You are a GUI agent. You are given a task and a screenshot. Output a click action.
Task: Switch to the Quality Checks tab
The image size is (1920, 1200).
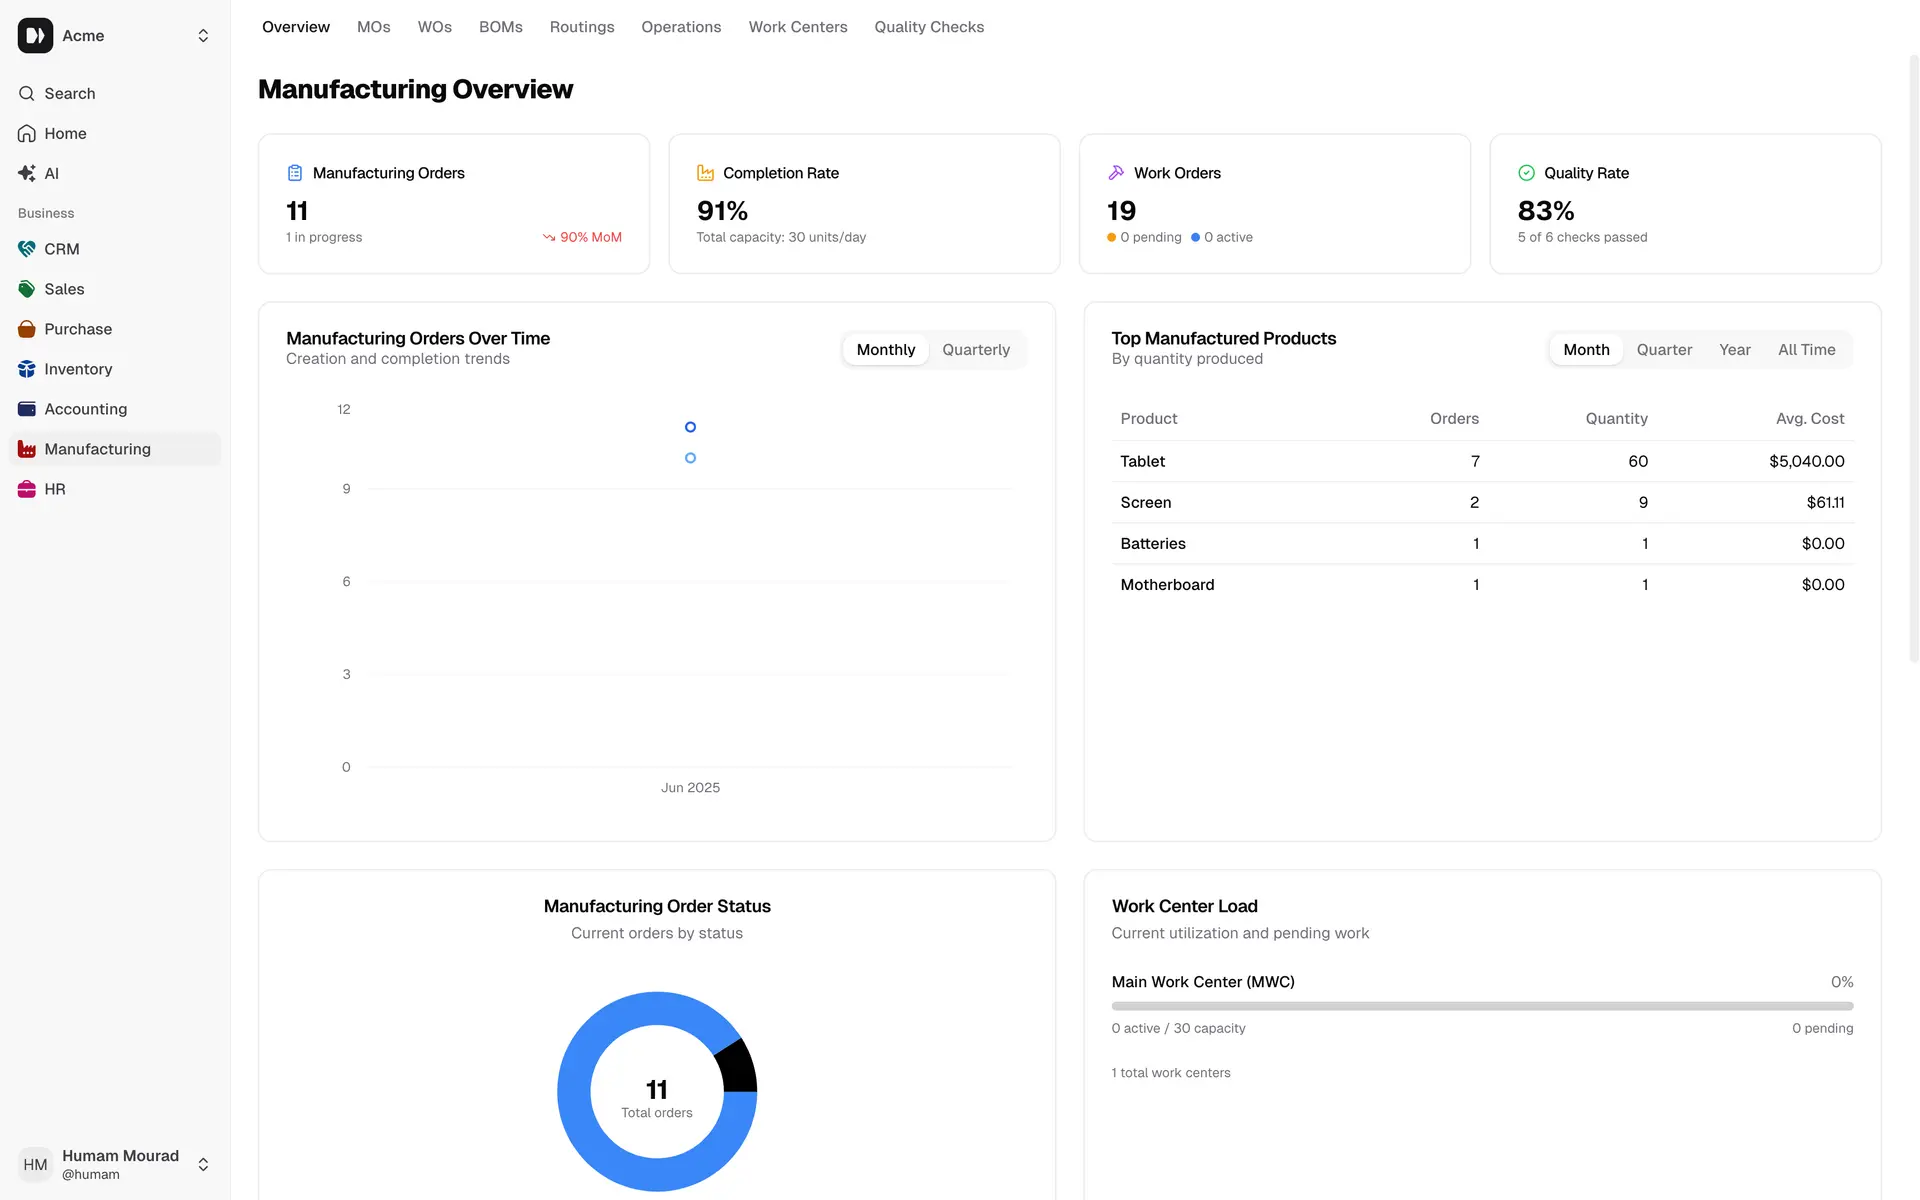click(928, 27)
